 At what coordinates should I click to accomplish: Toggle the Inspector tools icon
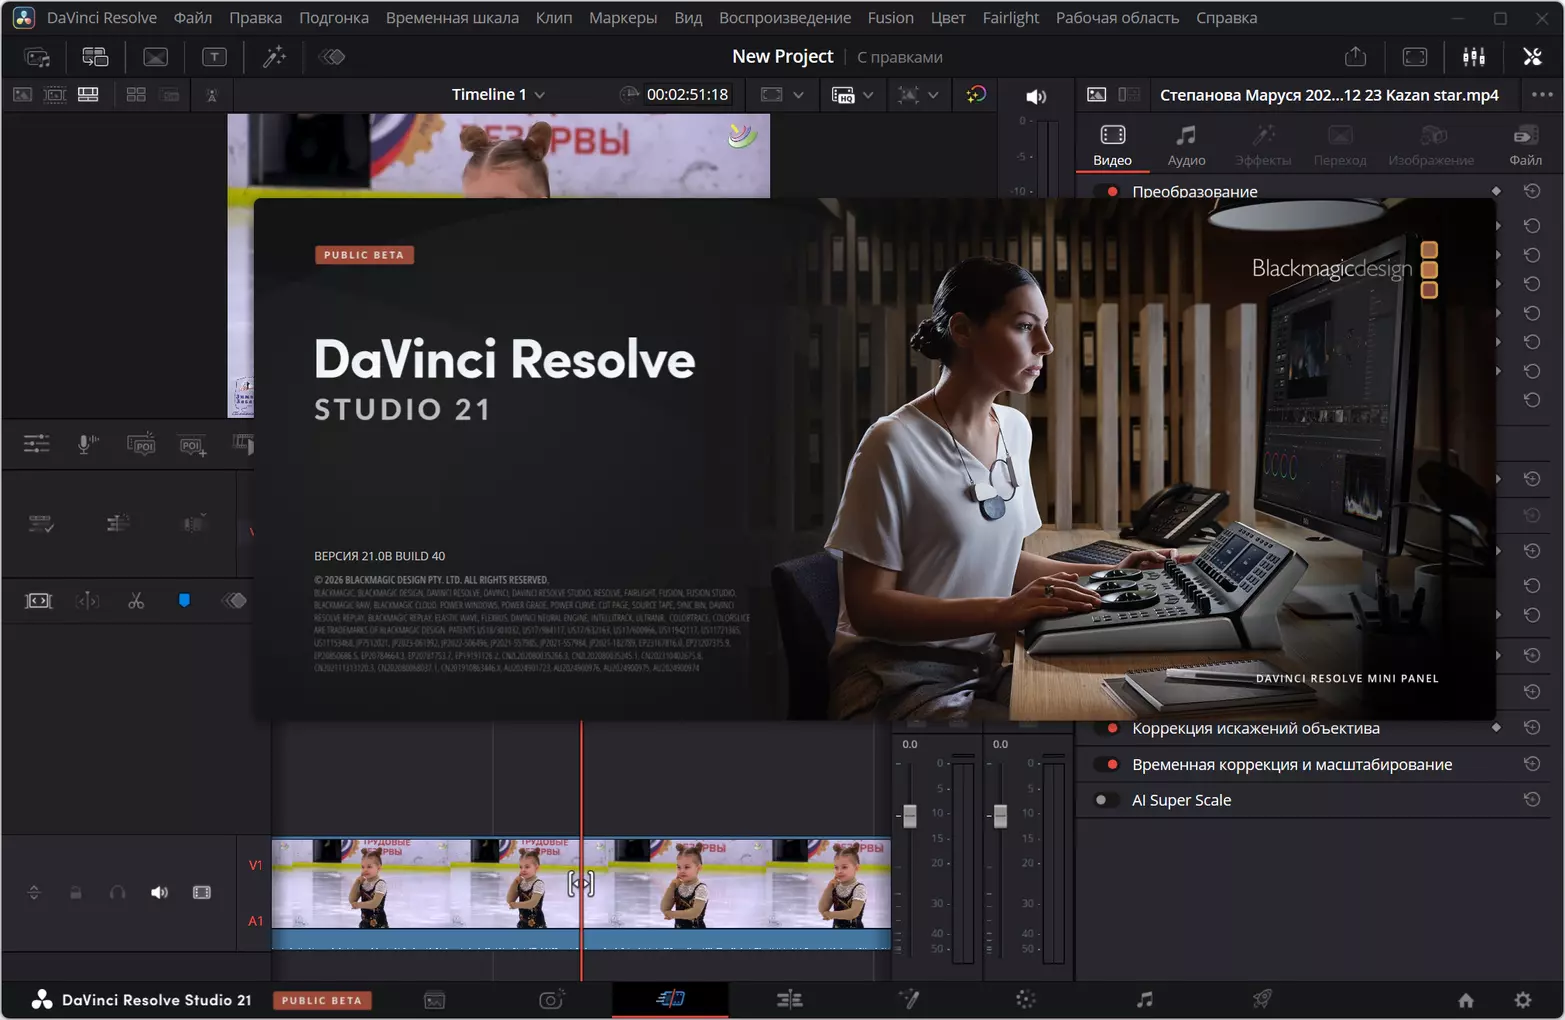[1532, 57]
